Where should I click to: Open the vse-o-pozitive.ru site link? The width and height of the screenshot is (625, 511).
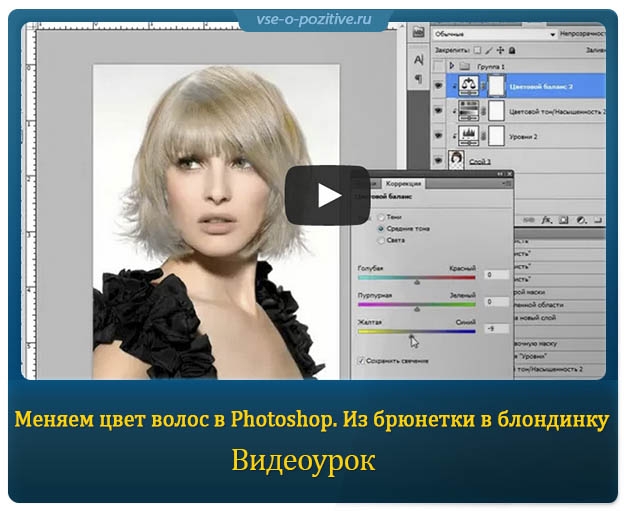pyautogui.click(x=314, y=19)
